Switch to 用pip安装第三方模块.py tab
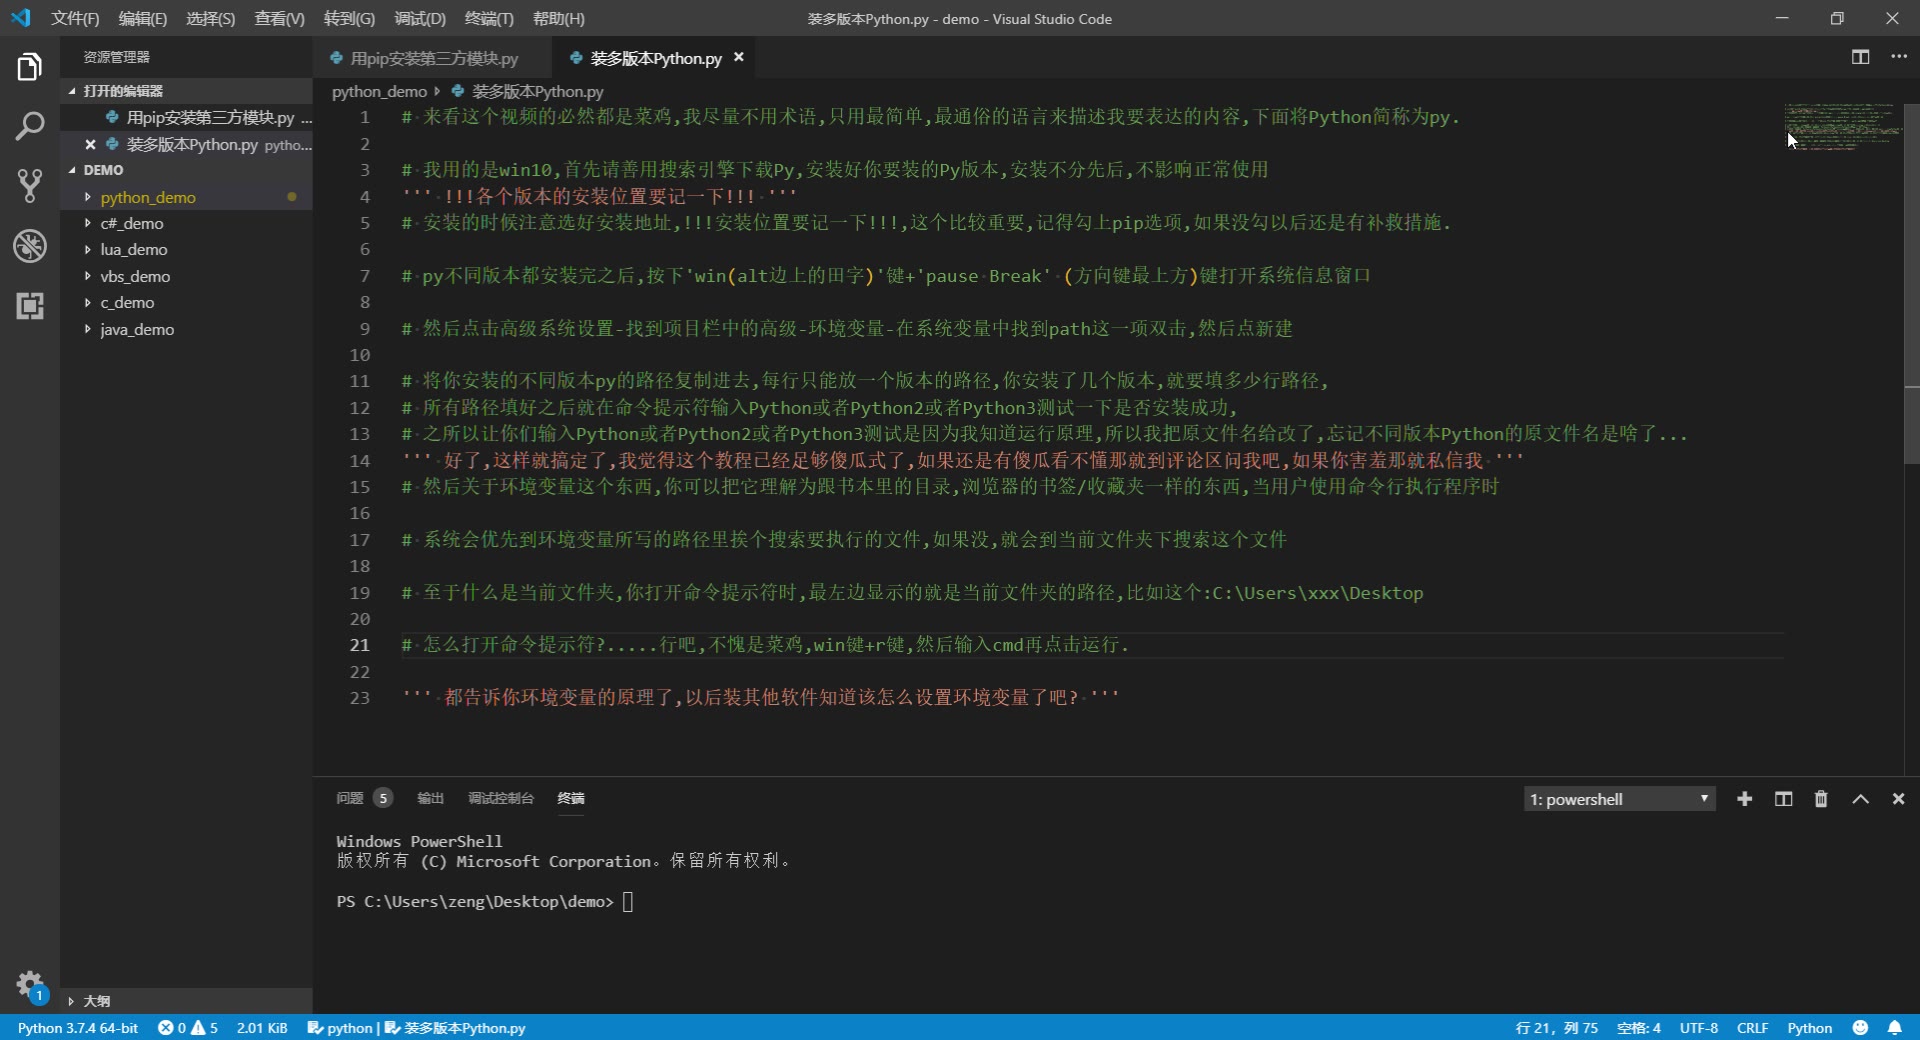Image resolution: width=1920 pixels, height=1040 pixels. (430, 58)
